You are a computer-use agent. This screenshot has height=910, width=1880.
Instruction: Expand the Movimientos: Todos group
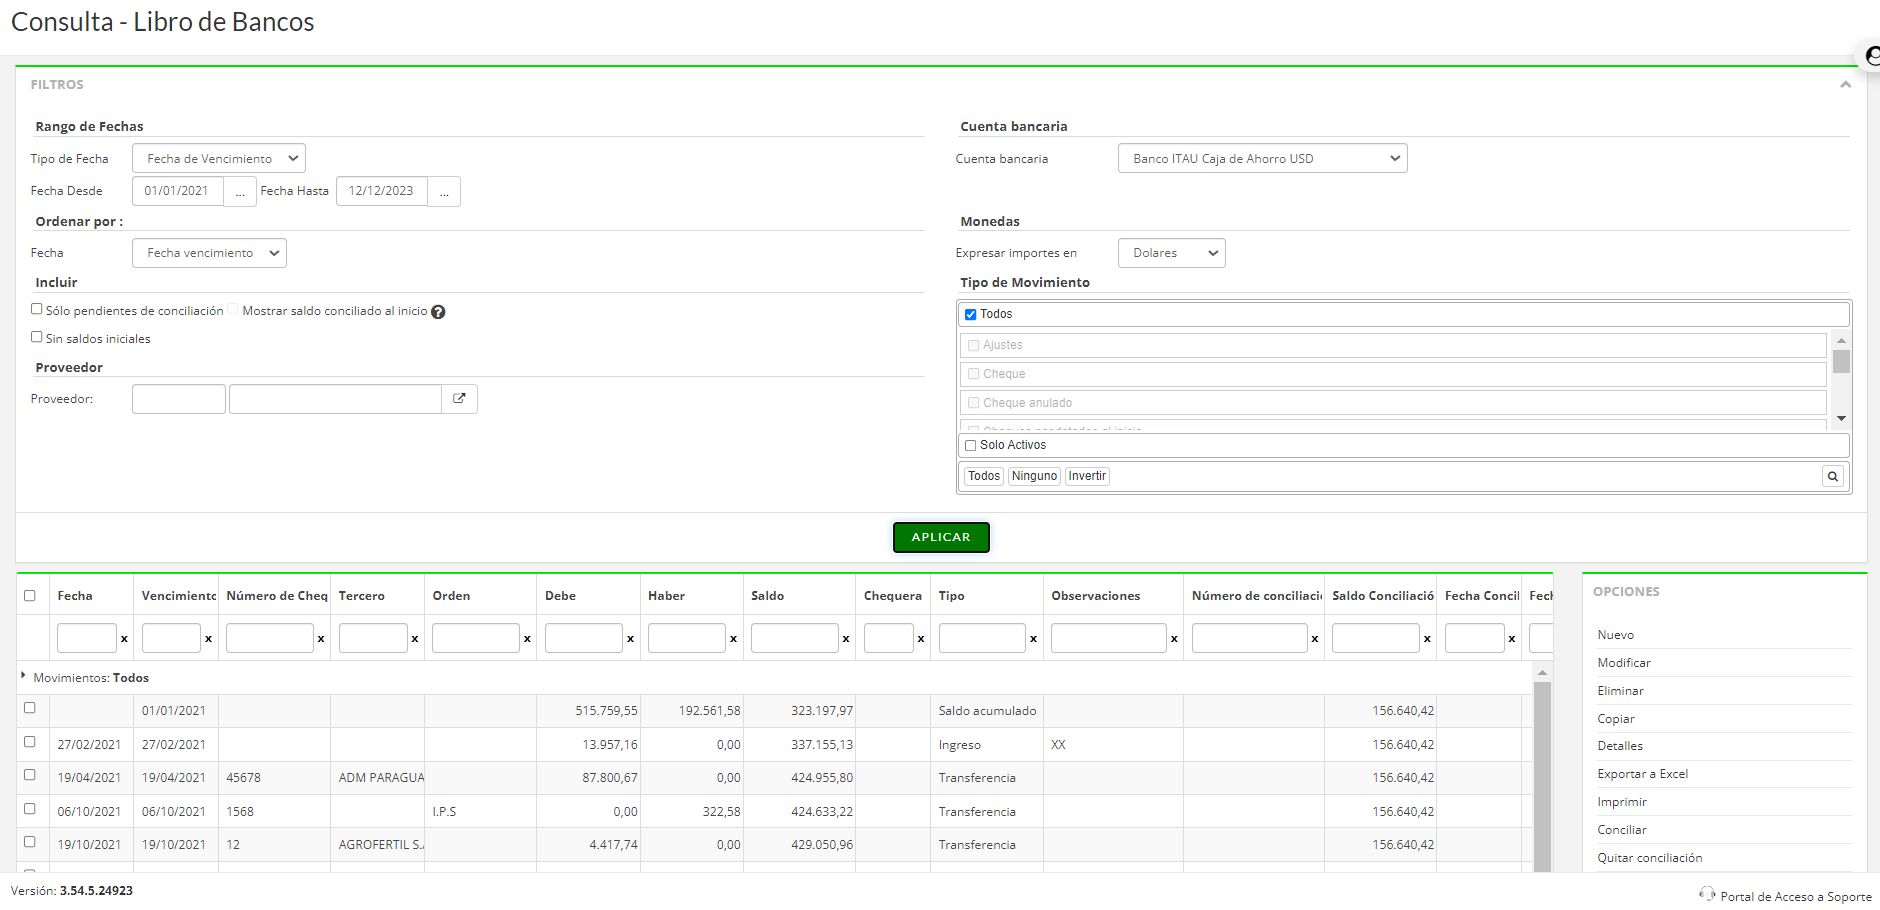coord(23,676)
